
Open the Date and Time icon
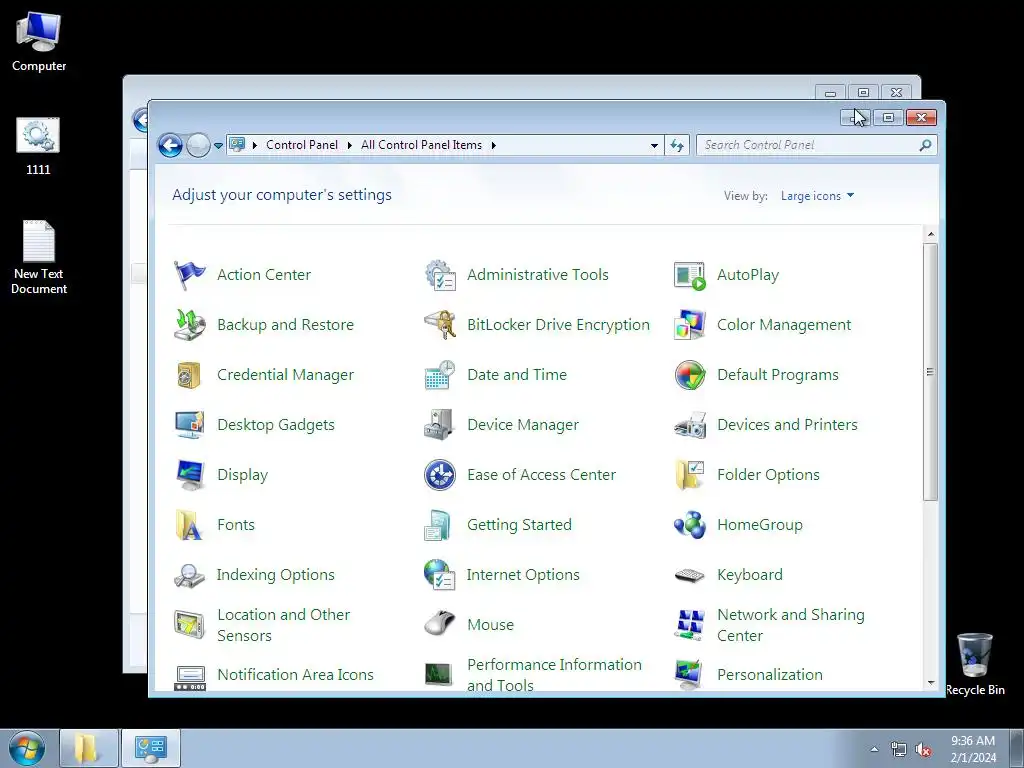pos(440,375)
